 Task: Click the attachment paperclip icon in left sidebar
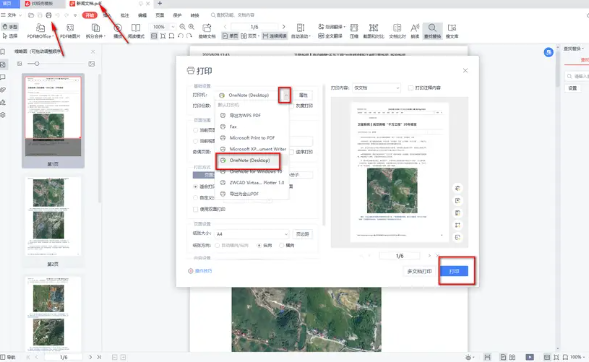click(3, 90)
